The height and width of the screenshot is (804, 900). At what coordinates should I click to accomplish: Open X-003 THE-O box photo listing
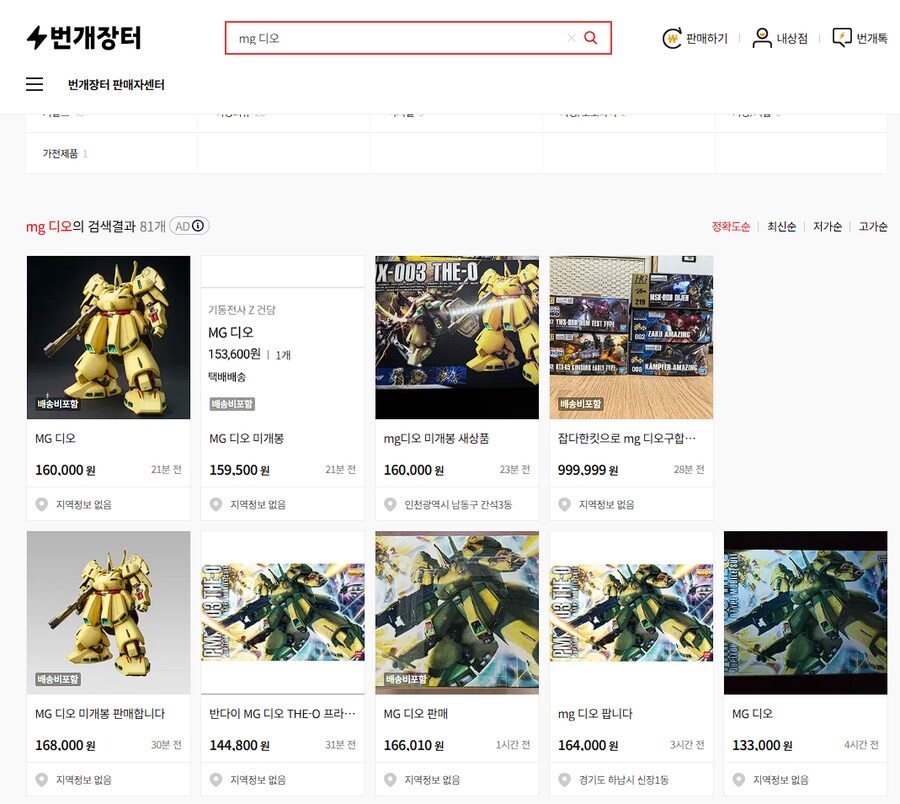(x=457, y=337)
